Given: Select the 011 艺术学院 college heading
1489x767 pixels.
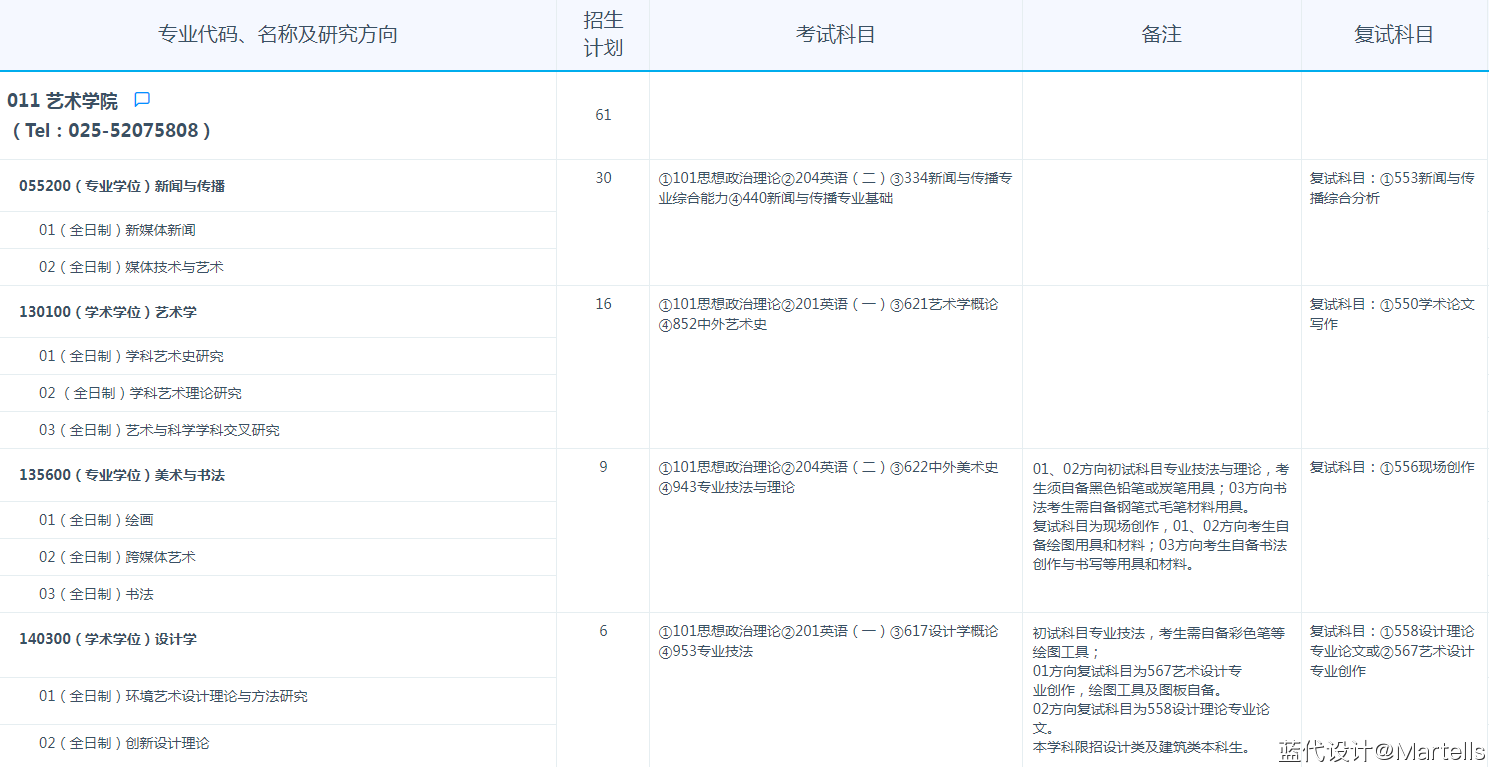Looking at the screenshot, I should click(x=62, y=101).
